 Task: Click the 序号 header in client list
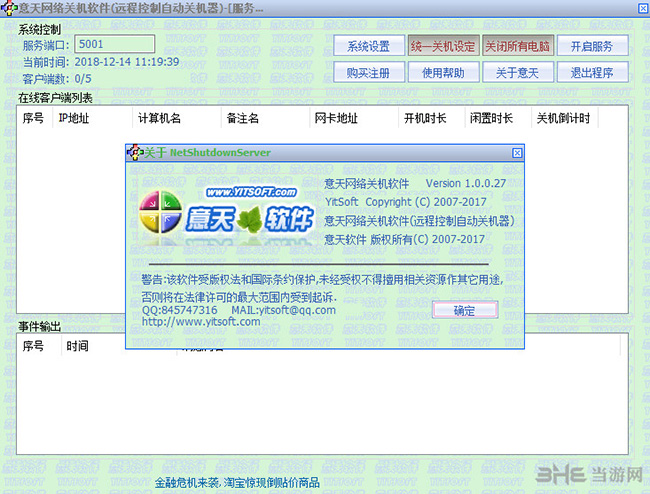(x=34, y=119)
